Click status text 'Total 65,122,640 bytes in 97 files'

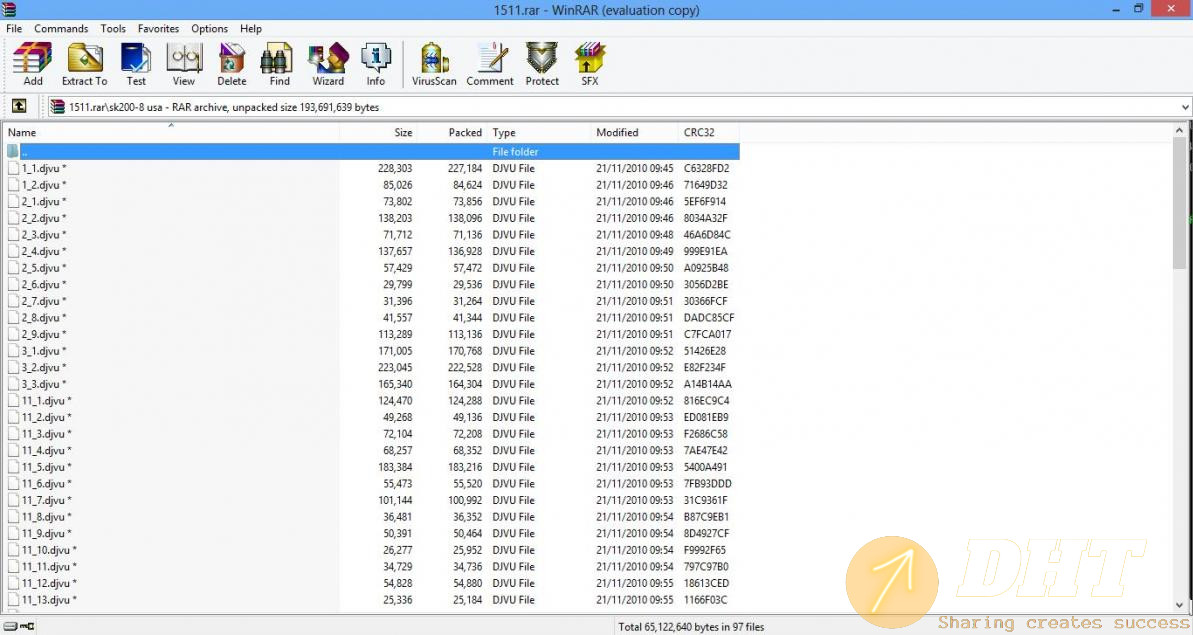point(691,627)
